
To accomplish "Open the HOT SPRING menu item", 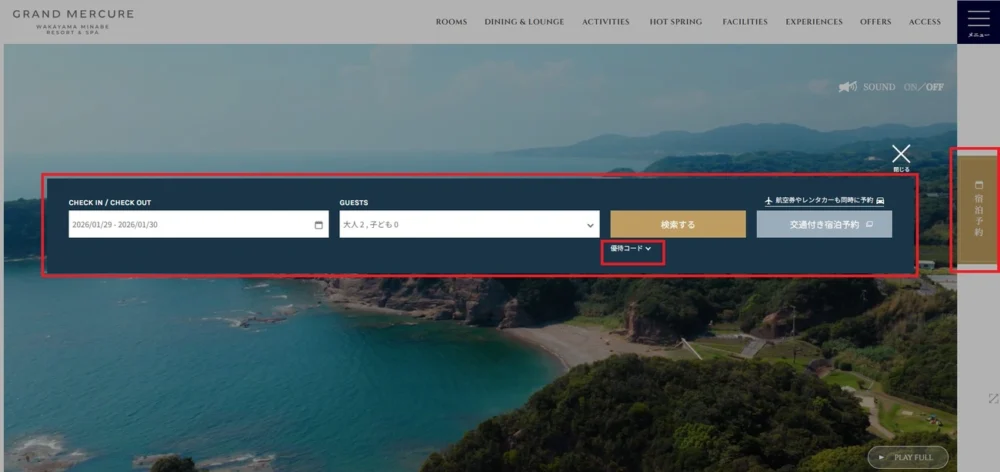I will click(676, 22).
